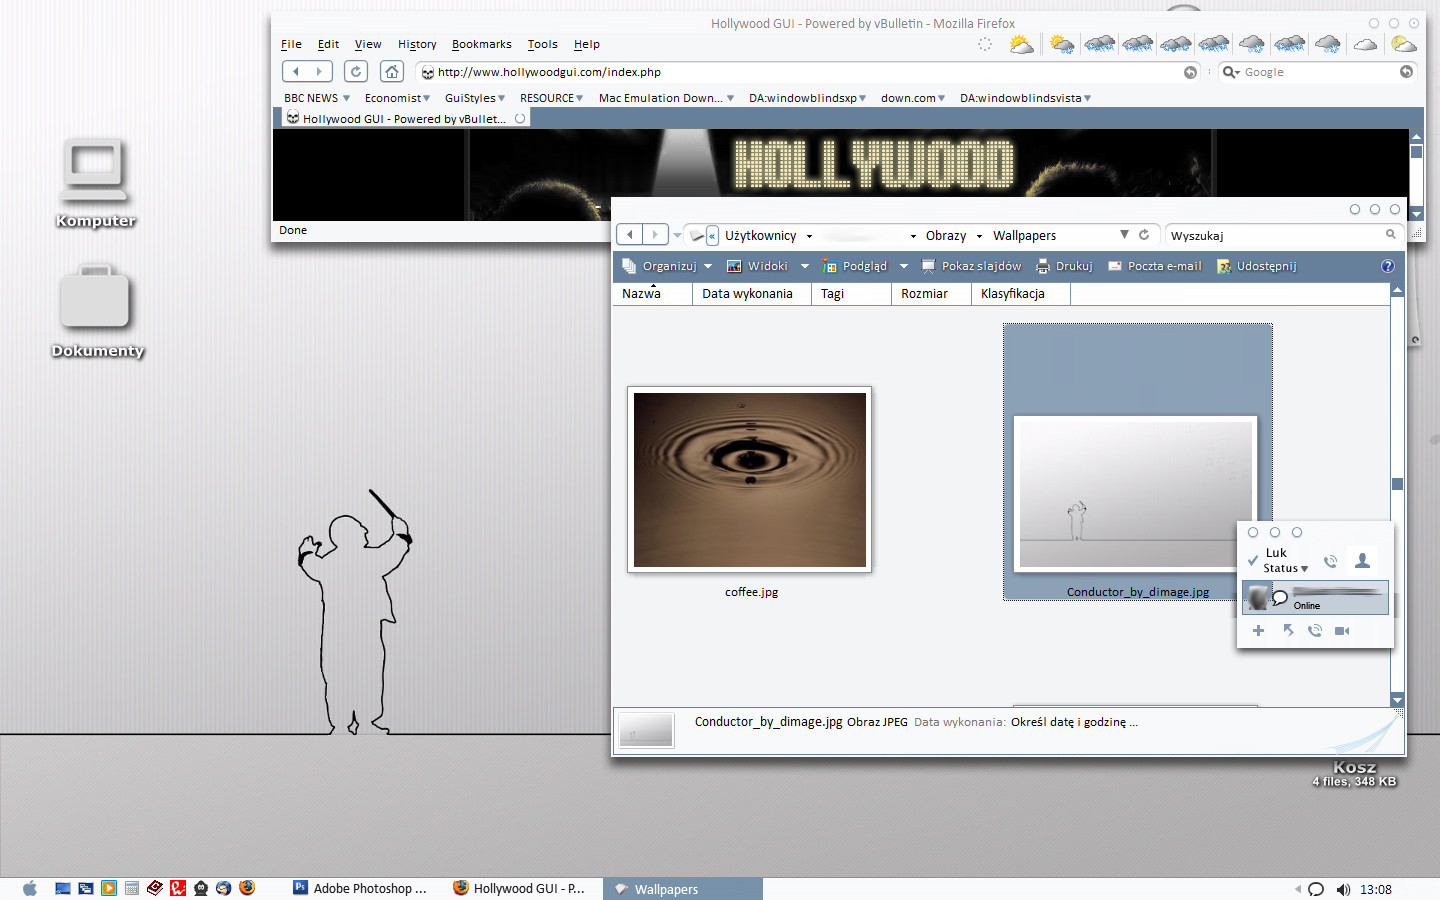Screen dimensions: 1440x900
Task: Open the Podgląd dropdown arrow
Action: click(x=904, y=266)
